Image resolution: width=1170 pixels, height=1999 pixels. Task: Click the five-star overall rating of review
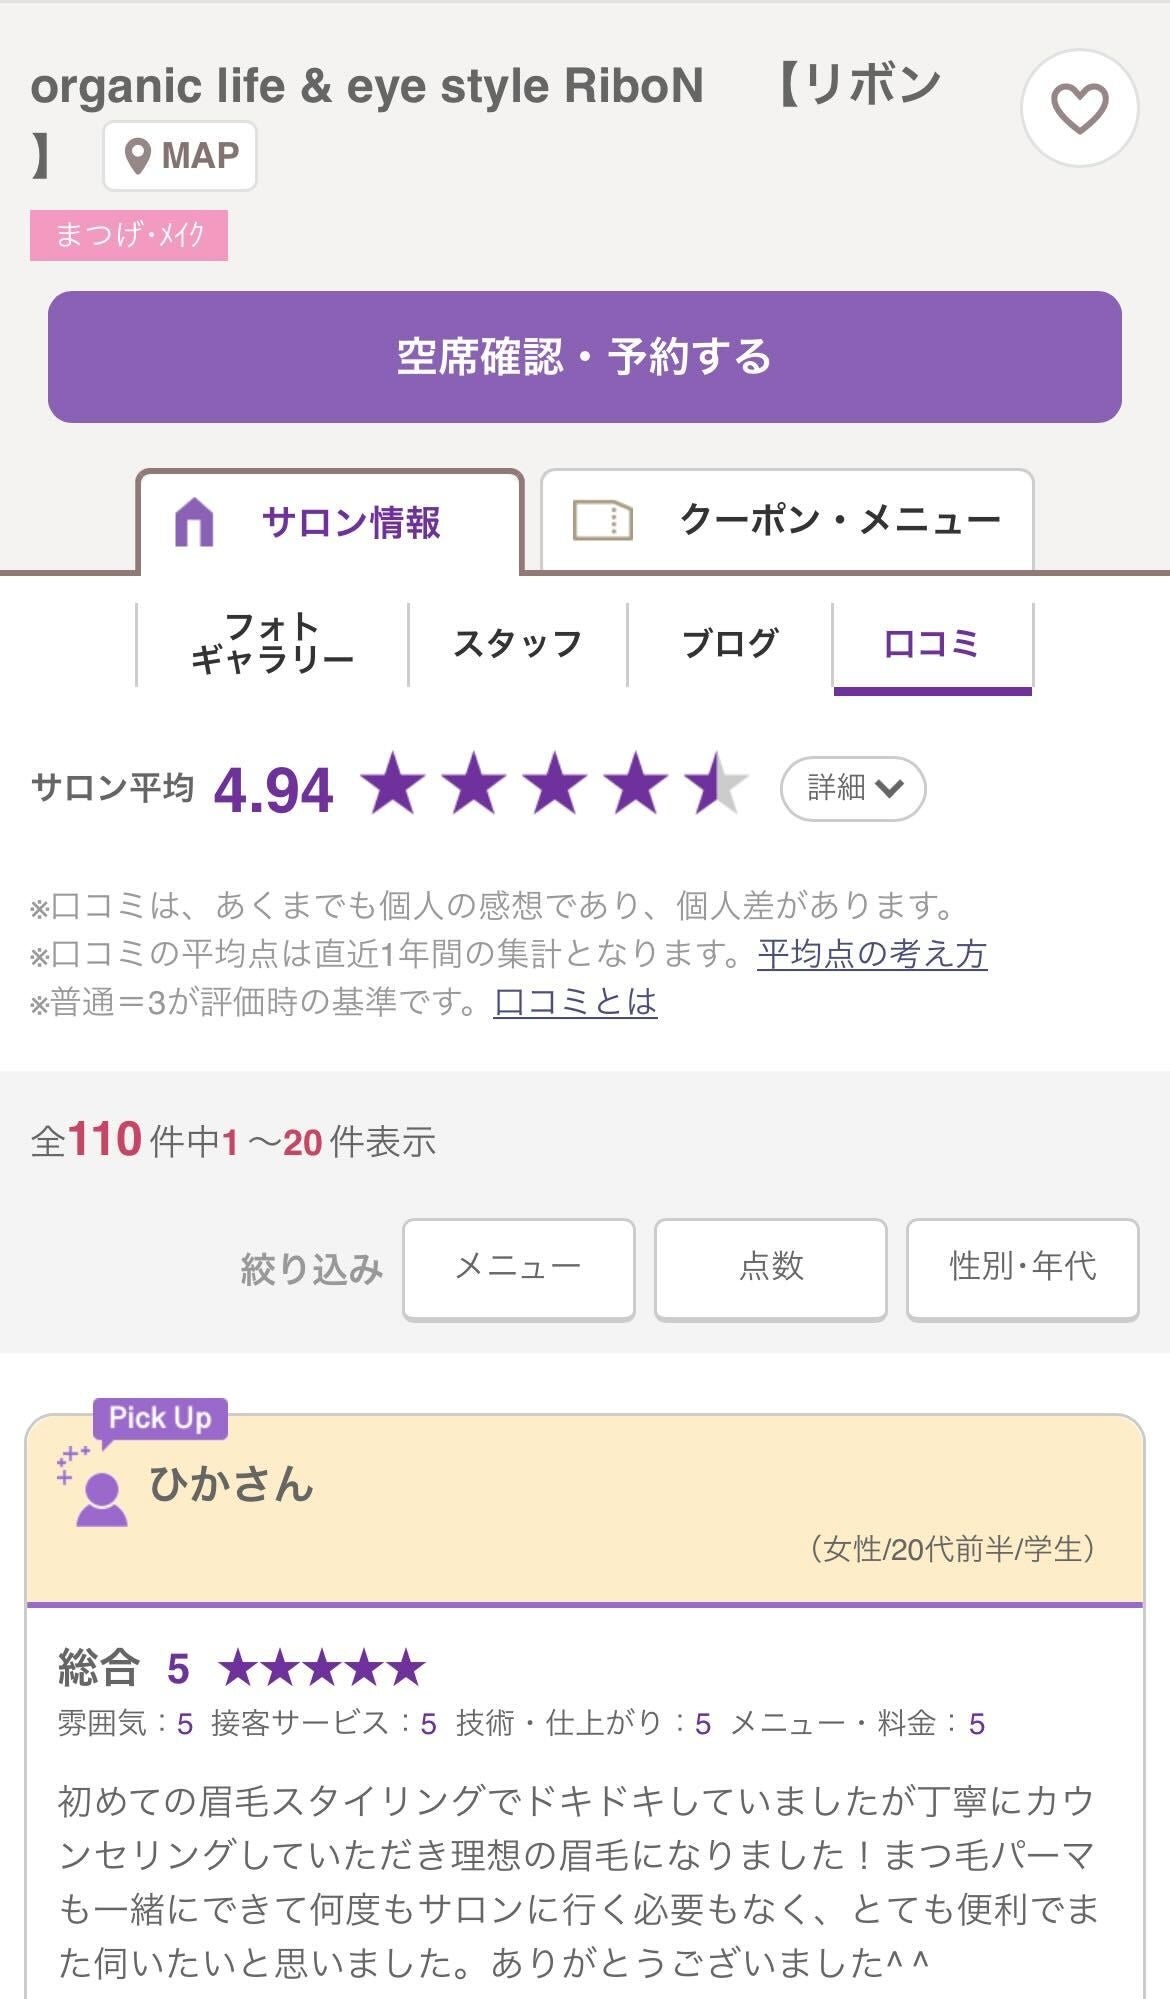pos(322,1668)
